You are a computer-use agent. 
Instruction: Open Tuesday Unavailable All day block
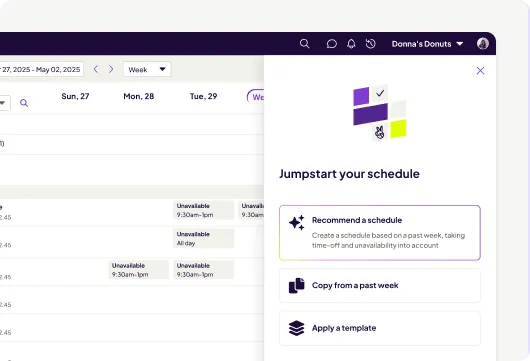(x=203, y=238)
